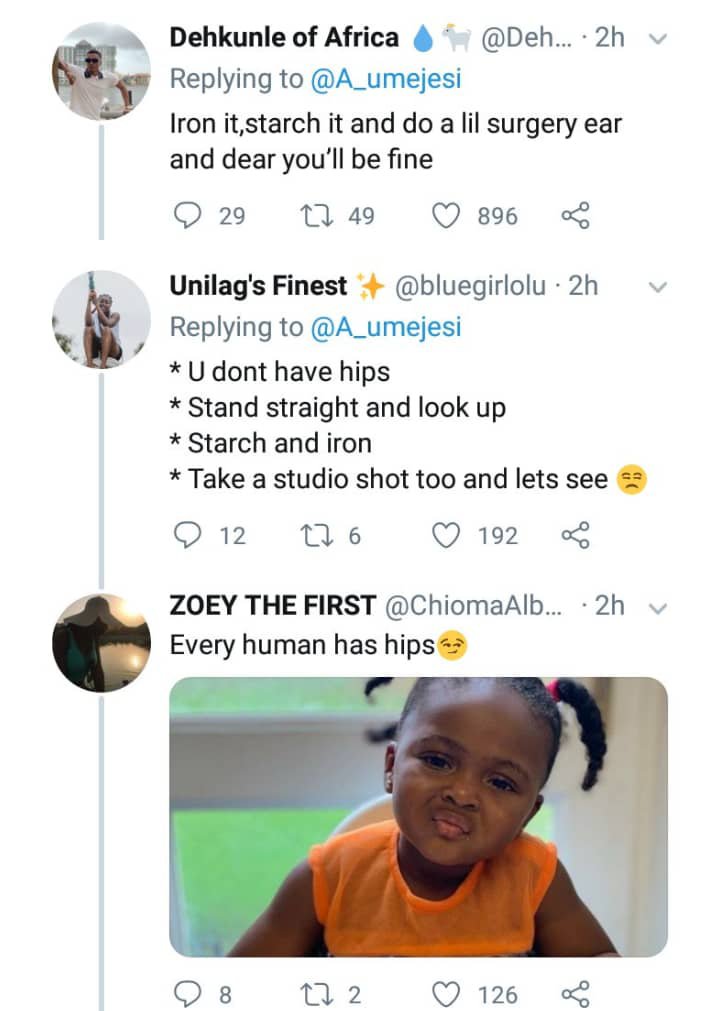Like Unilag's Finest tweet
The width and height of the screenshot is (720, 1011).
(x=449, y=535)
